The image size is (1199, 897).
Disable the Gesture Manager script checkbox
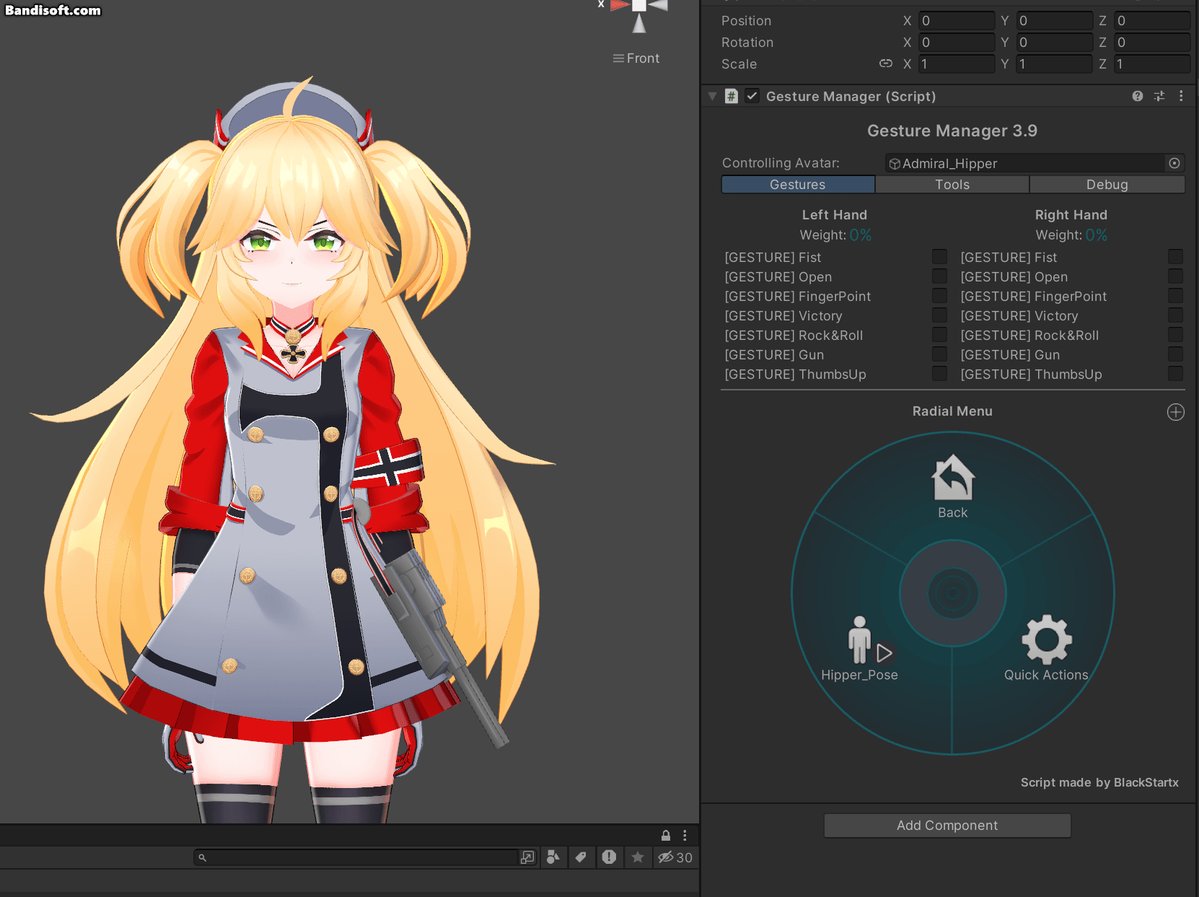pyautogui.click(x=752, y=96)
